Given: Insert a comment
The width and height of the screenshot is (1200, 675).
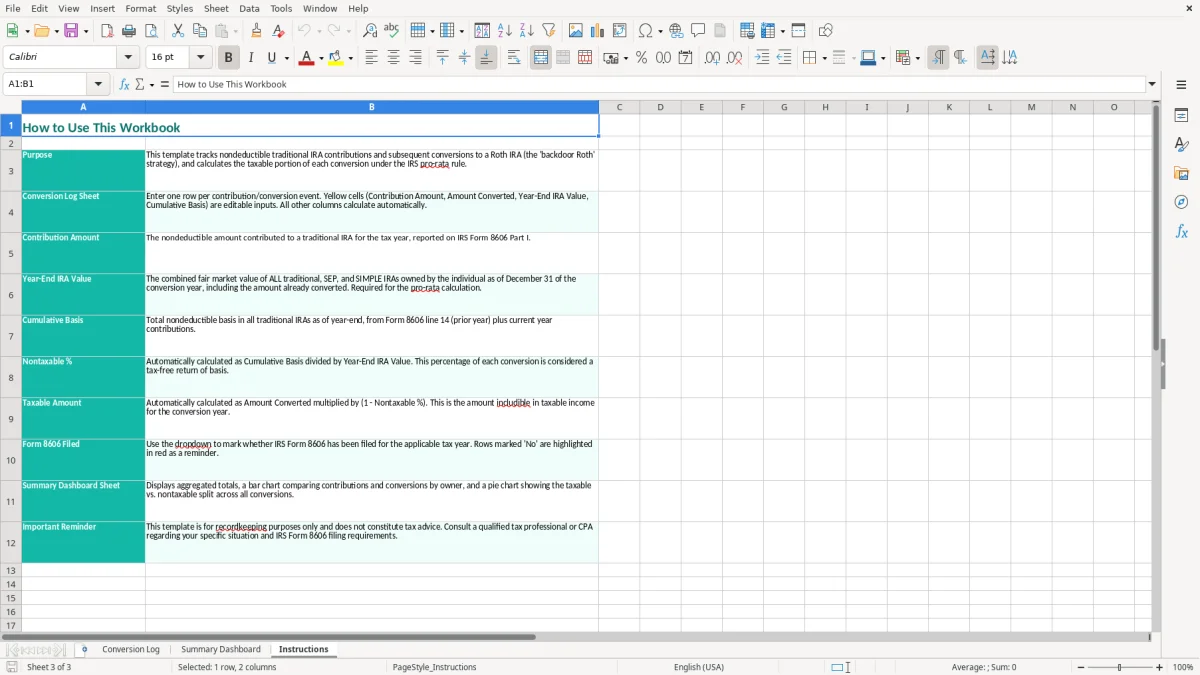Looking at the screenshot, I should [x=698, y=31].
